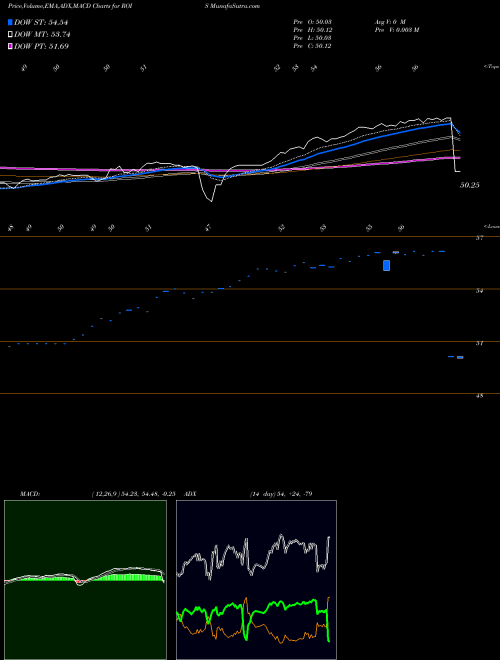This screenshot has width=500, height=660.
Task: Click the 50.25 last price label
Action: [x=469, y=185]
